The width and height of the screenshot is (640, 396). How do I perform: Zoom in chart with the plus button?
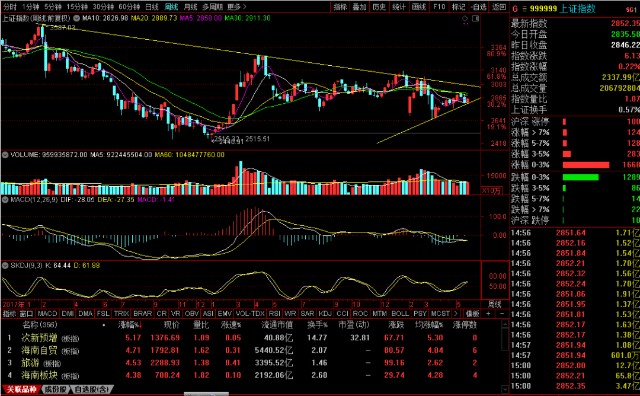click(x=488, y=314)
